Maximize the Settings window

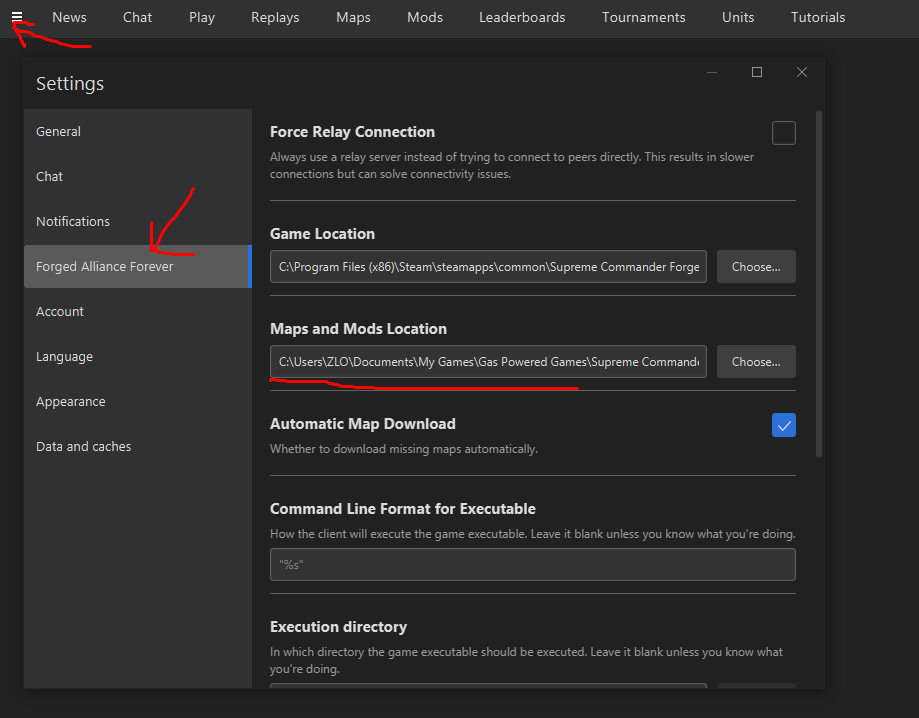coord(757,72)
